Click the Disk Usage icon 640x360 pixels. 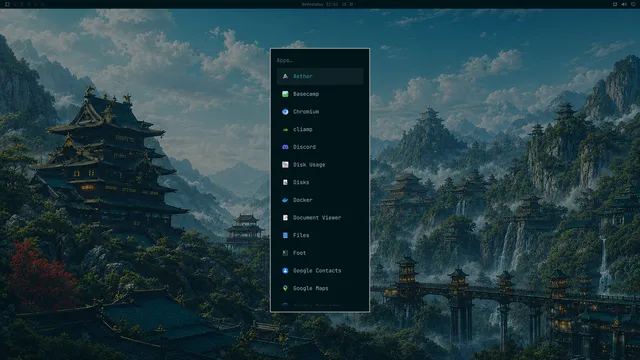(x=285, y=164)
